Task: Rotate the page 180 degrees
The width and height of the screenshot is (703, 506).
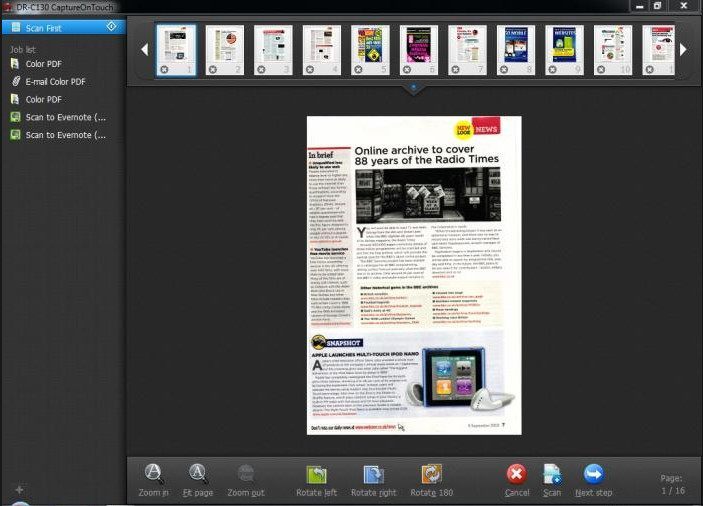Action: [431, 475]
